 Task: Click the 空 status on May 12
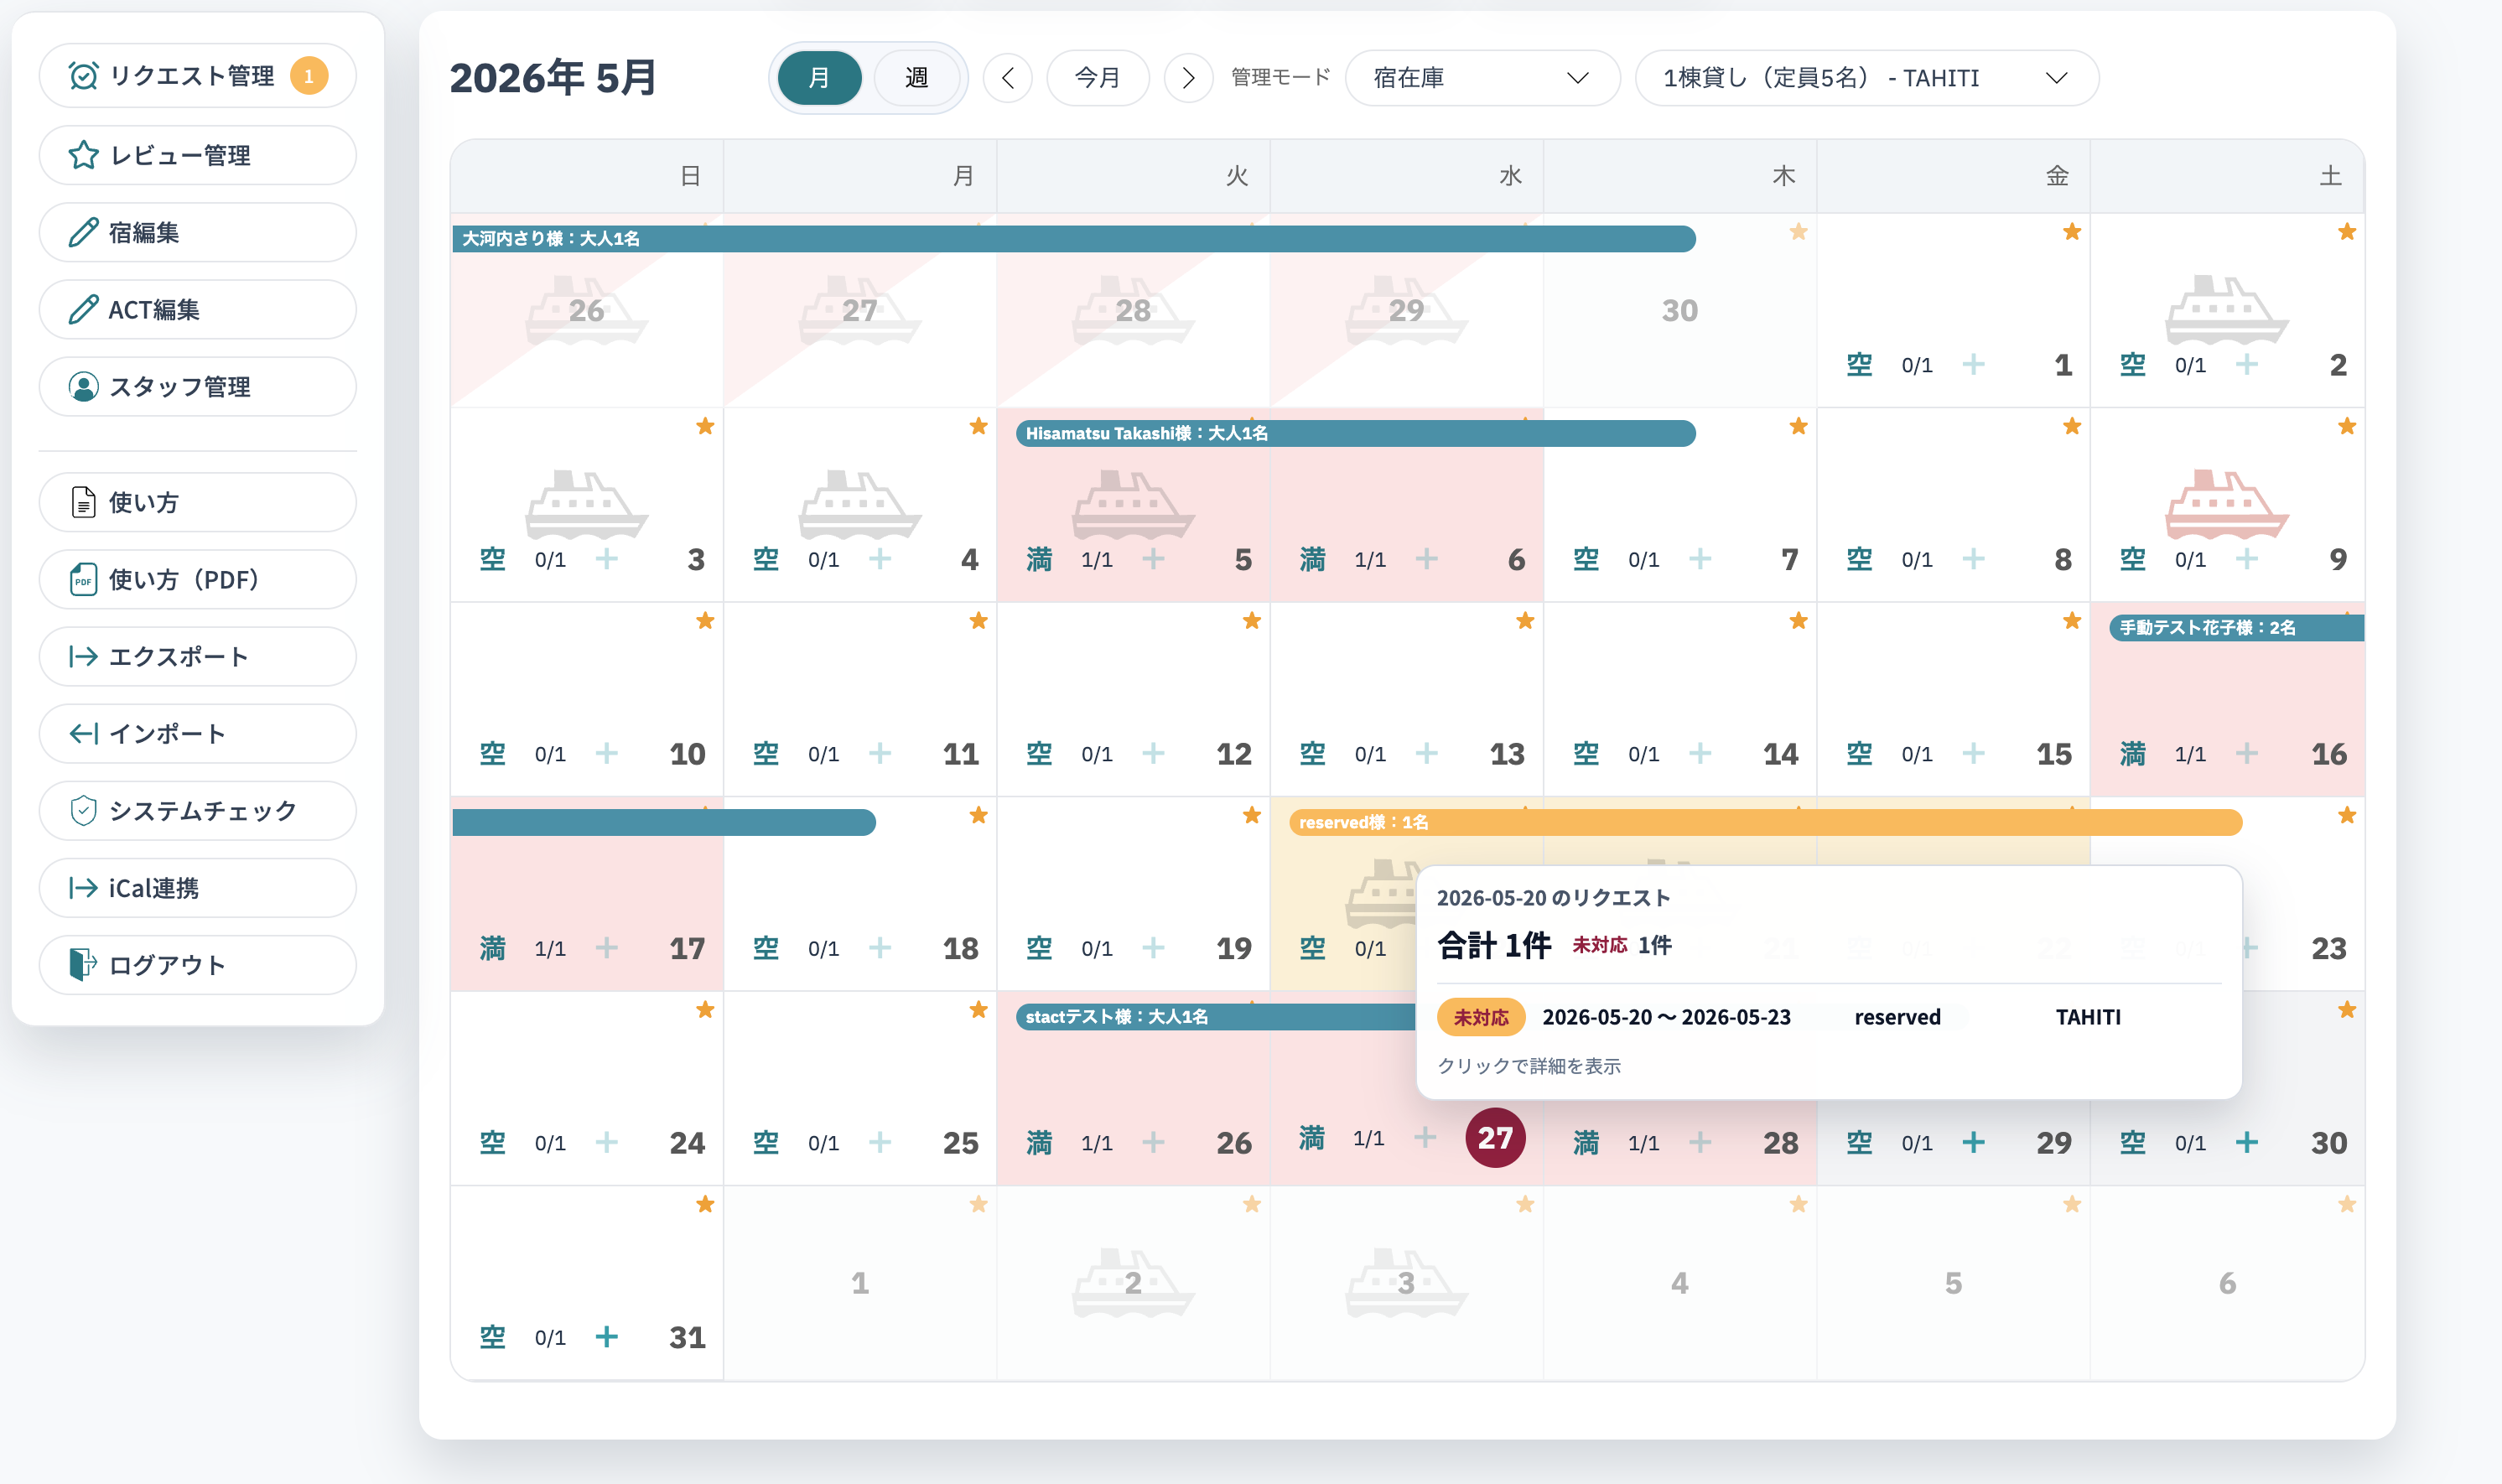coord(1038,753)
